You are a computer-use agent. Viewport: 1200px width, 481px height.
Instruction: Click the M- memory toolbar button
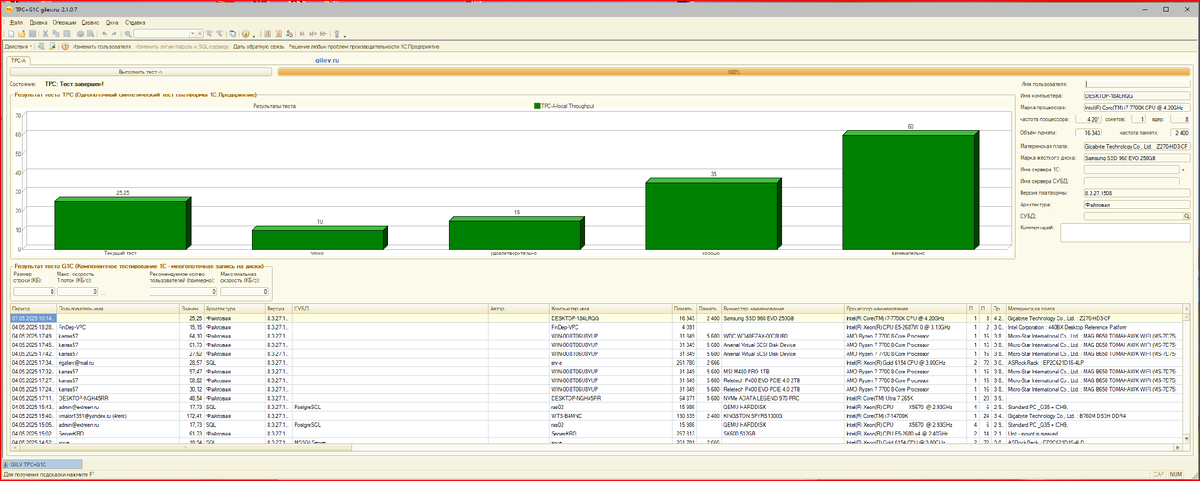click(x=323, y=34)
